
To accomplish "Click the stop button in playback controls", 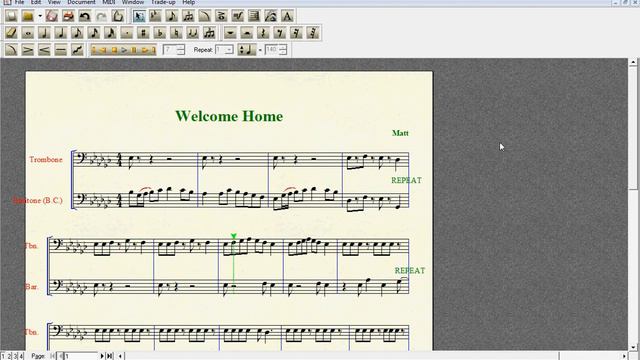I will click(114, 50).
